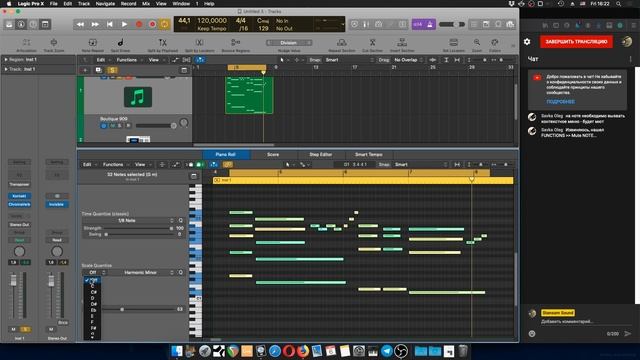
Task: Toggle the blue Catch Playhead button in Piano Roll
Action: point(214,164)
